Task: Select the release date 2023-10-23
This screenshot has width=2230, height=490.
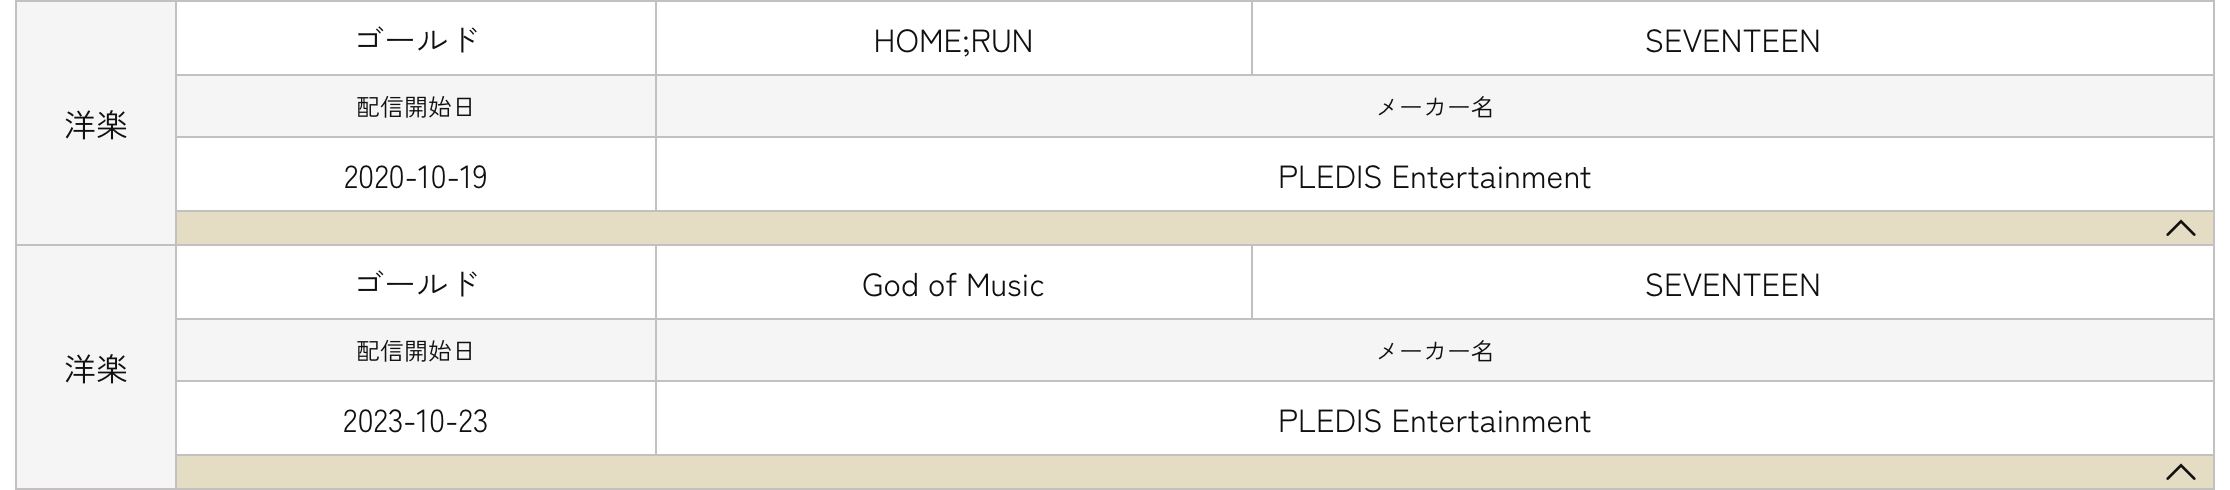Action: [x=416, y=421]
